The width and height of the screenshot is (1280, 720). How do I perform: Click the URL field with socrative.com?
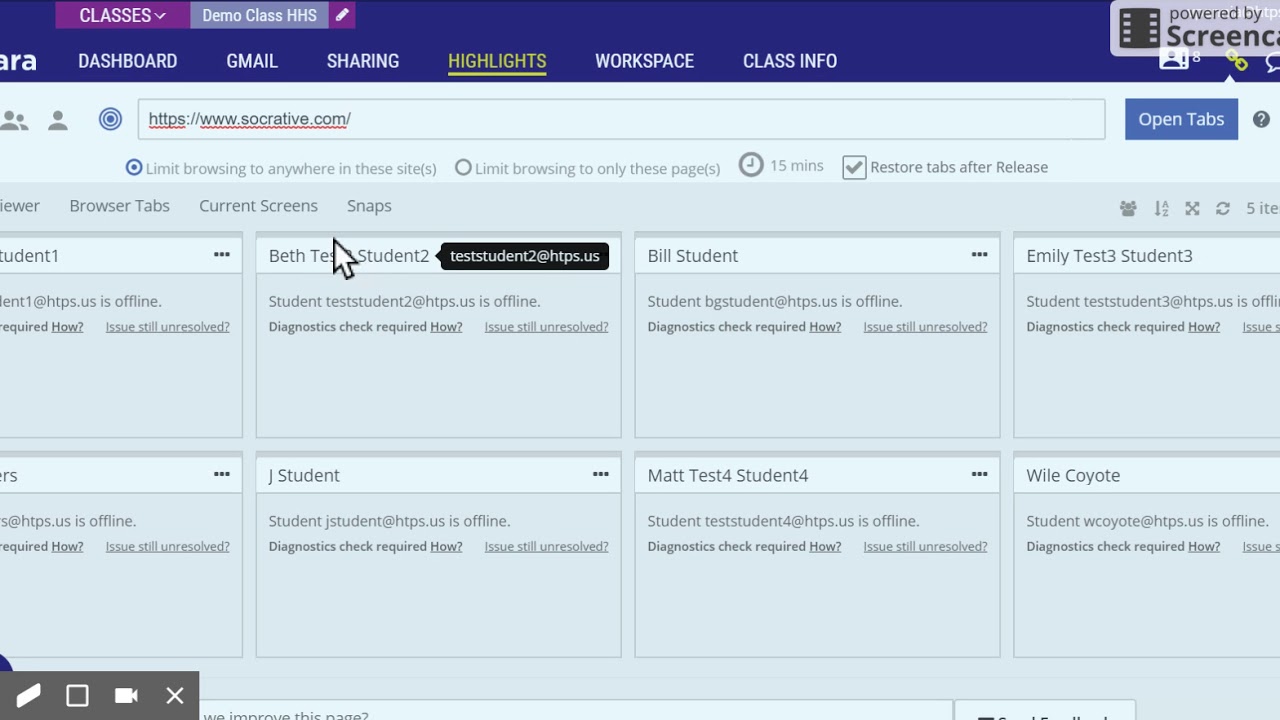coord(621,119)
